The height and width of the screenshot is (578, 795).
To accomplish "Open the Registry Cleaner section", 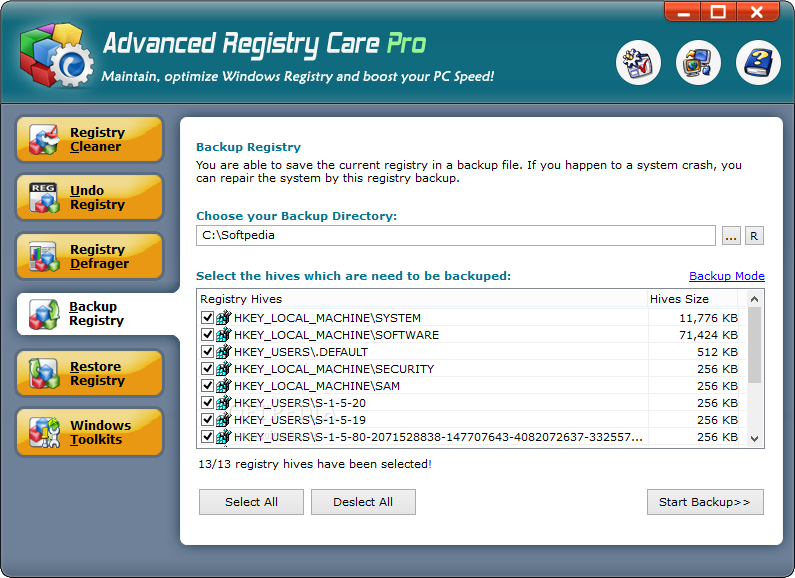I will (x=90, y=139).
